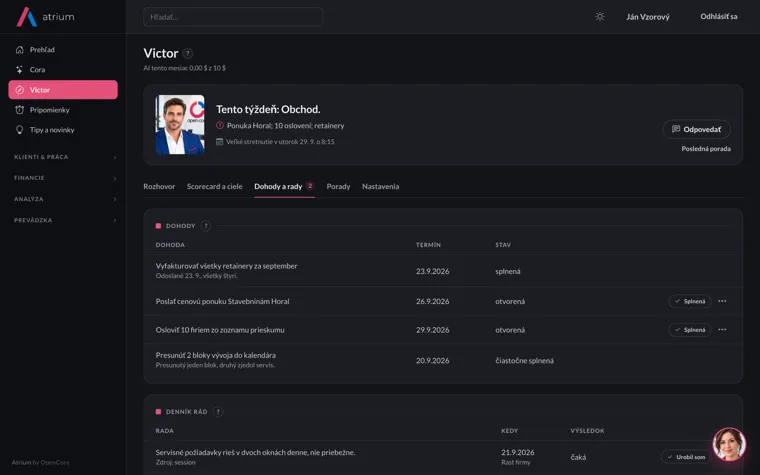Select 'Poslať cenovú ponuku Stavebninám Horal' text
Image resolution: width=760 pixels, height=475 pixels.
(x=222, y=301)
